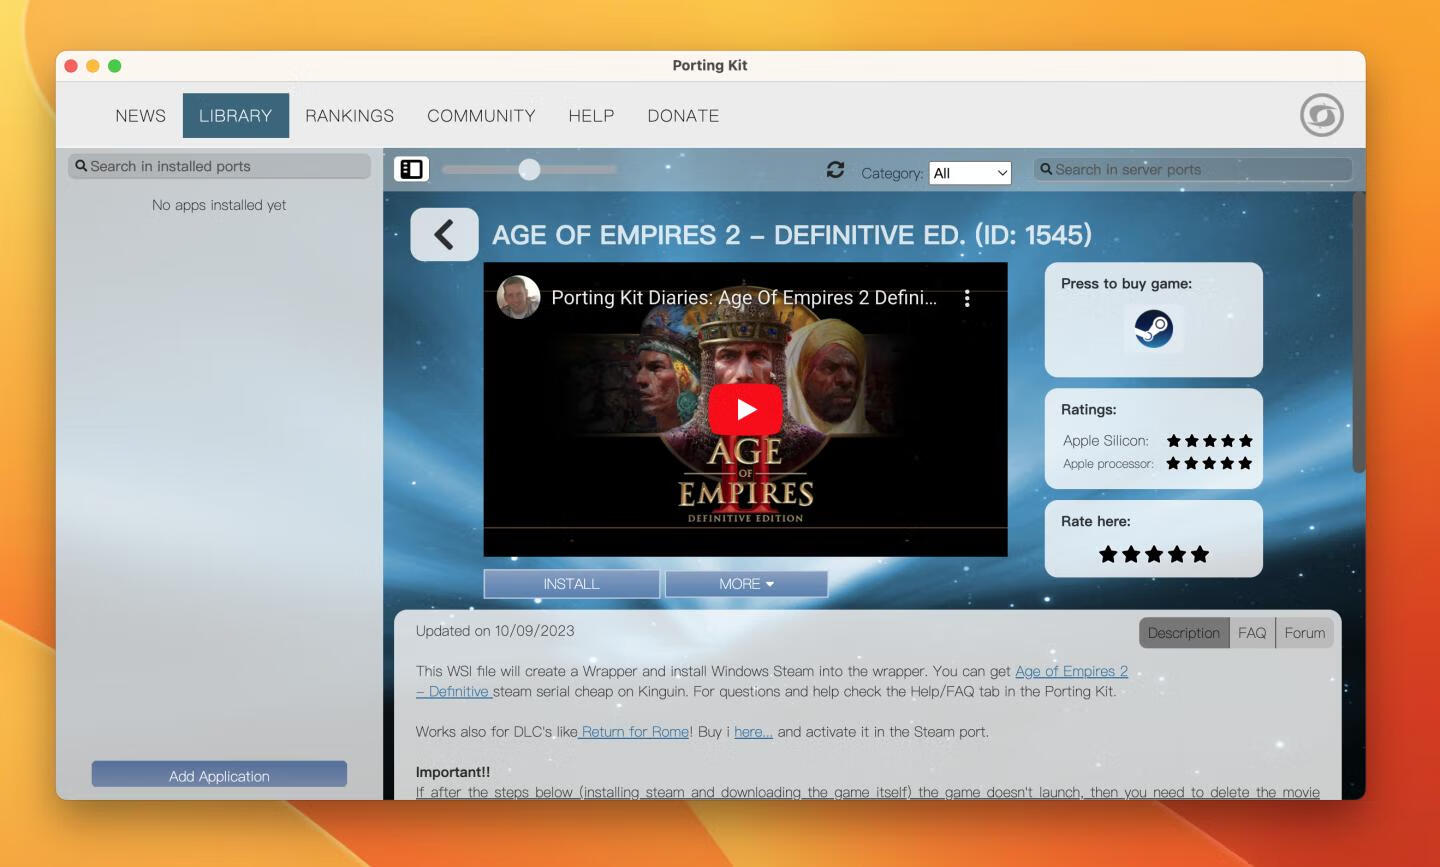Image resolution: width=1440 pixels, height=867 pixels.
Task: Click the game title heading ID 1545
Action: point(791,235)
